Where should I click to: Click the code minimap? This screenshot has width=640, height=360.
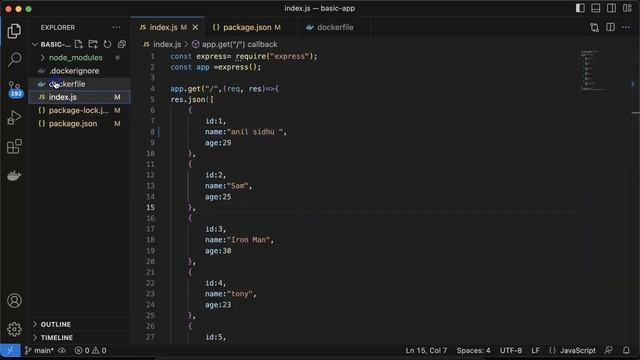click(592, 70)
